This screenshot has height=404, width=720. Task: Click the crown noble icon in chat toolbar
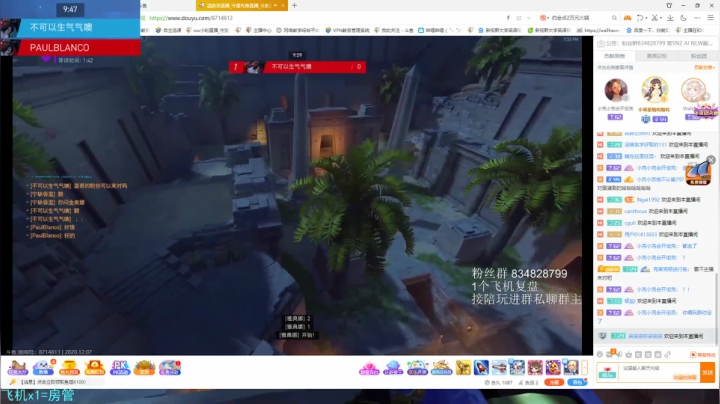point(629,354)
